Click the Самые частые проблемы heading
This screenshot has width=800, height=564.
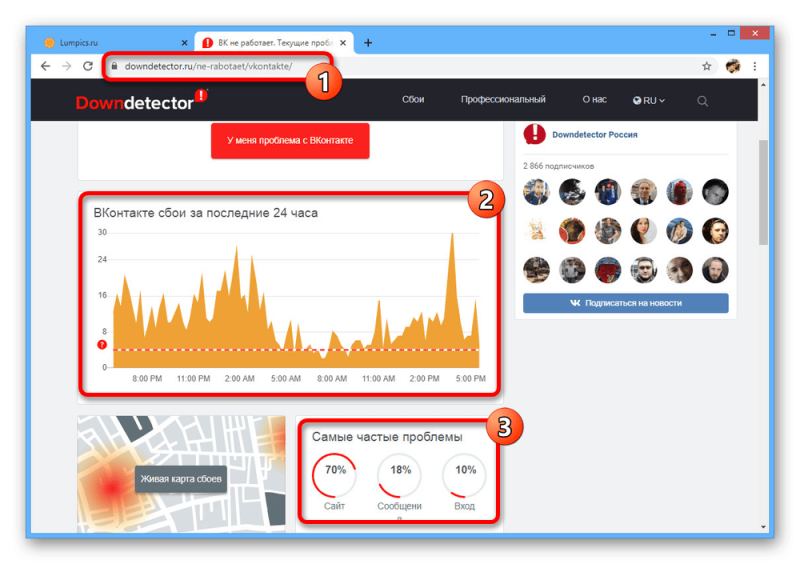click(387, 437)
